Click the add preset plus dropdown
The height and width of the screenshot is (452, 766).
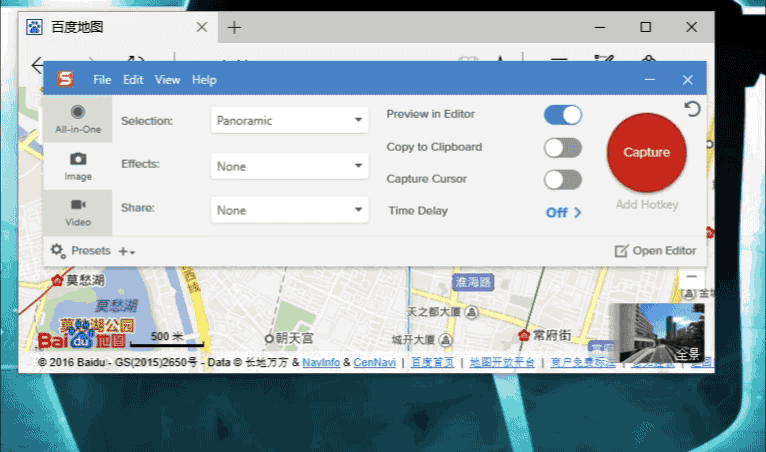[x=127, y=251]
